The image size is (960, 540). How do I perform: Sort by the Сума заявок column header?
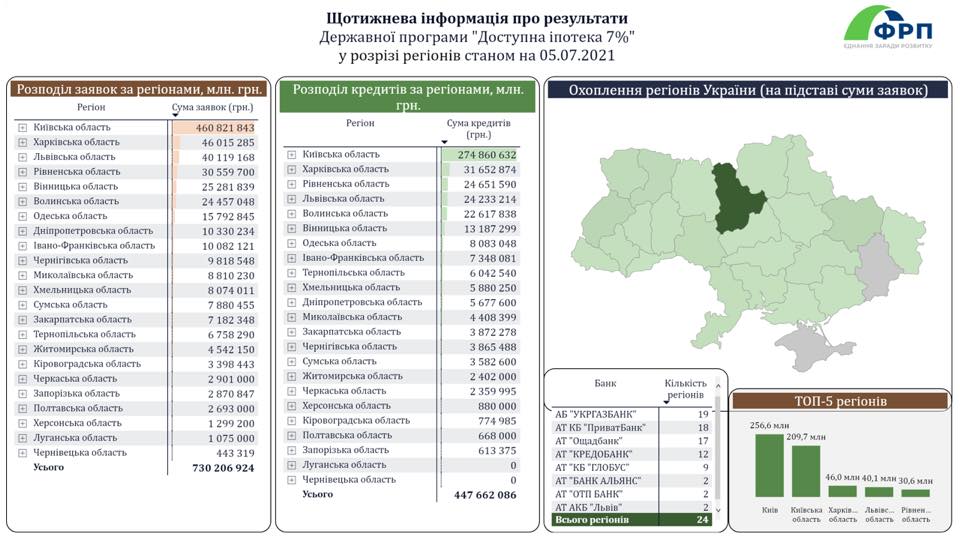tap(210, 107)
